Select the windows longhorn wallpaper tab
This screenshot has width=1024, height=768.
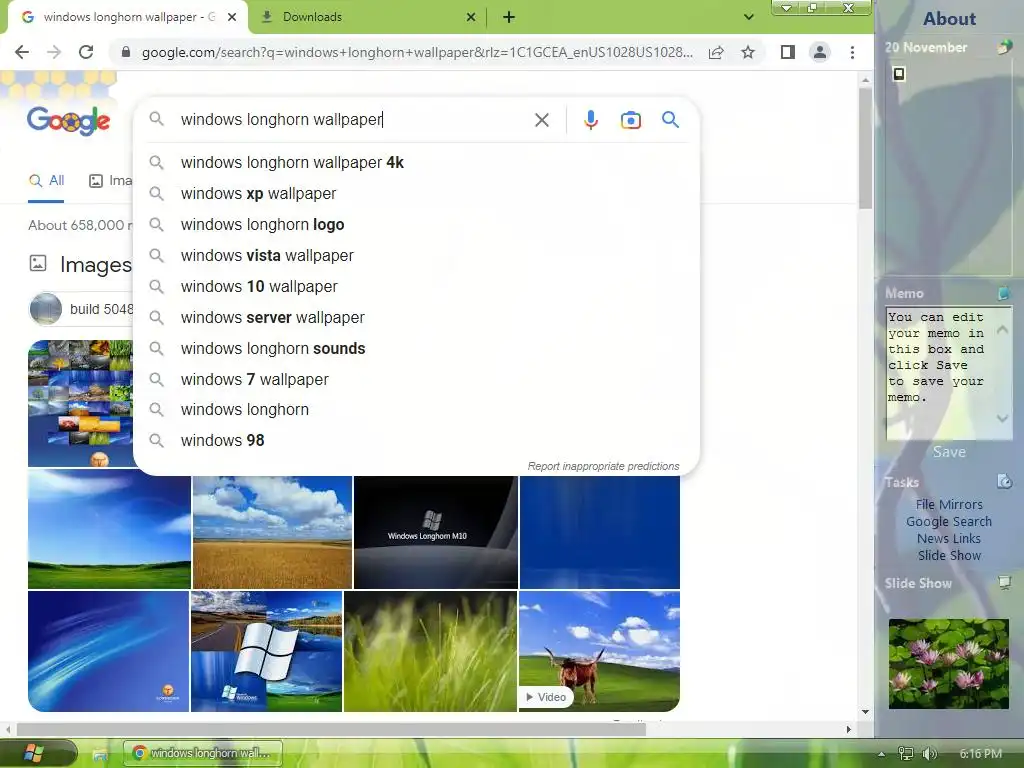tap(127, 18)
